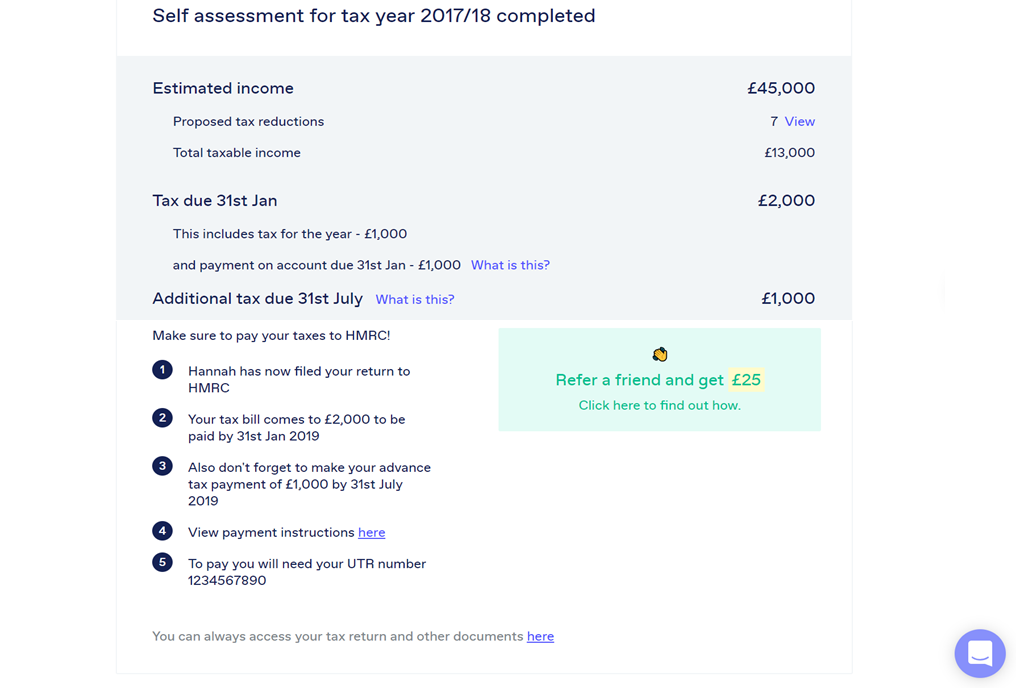The width and height of the screenshot is (1016, 688).
Task: Click the Self assessment 2017/18 completed title
Action: click(x=374, y=16)
